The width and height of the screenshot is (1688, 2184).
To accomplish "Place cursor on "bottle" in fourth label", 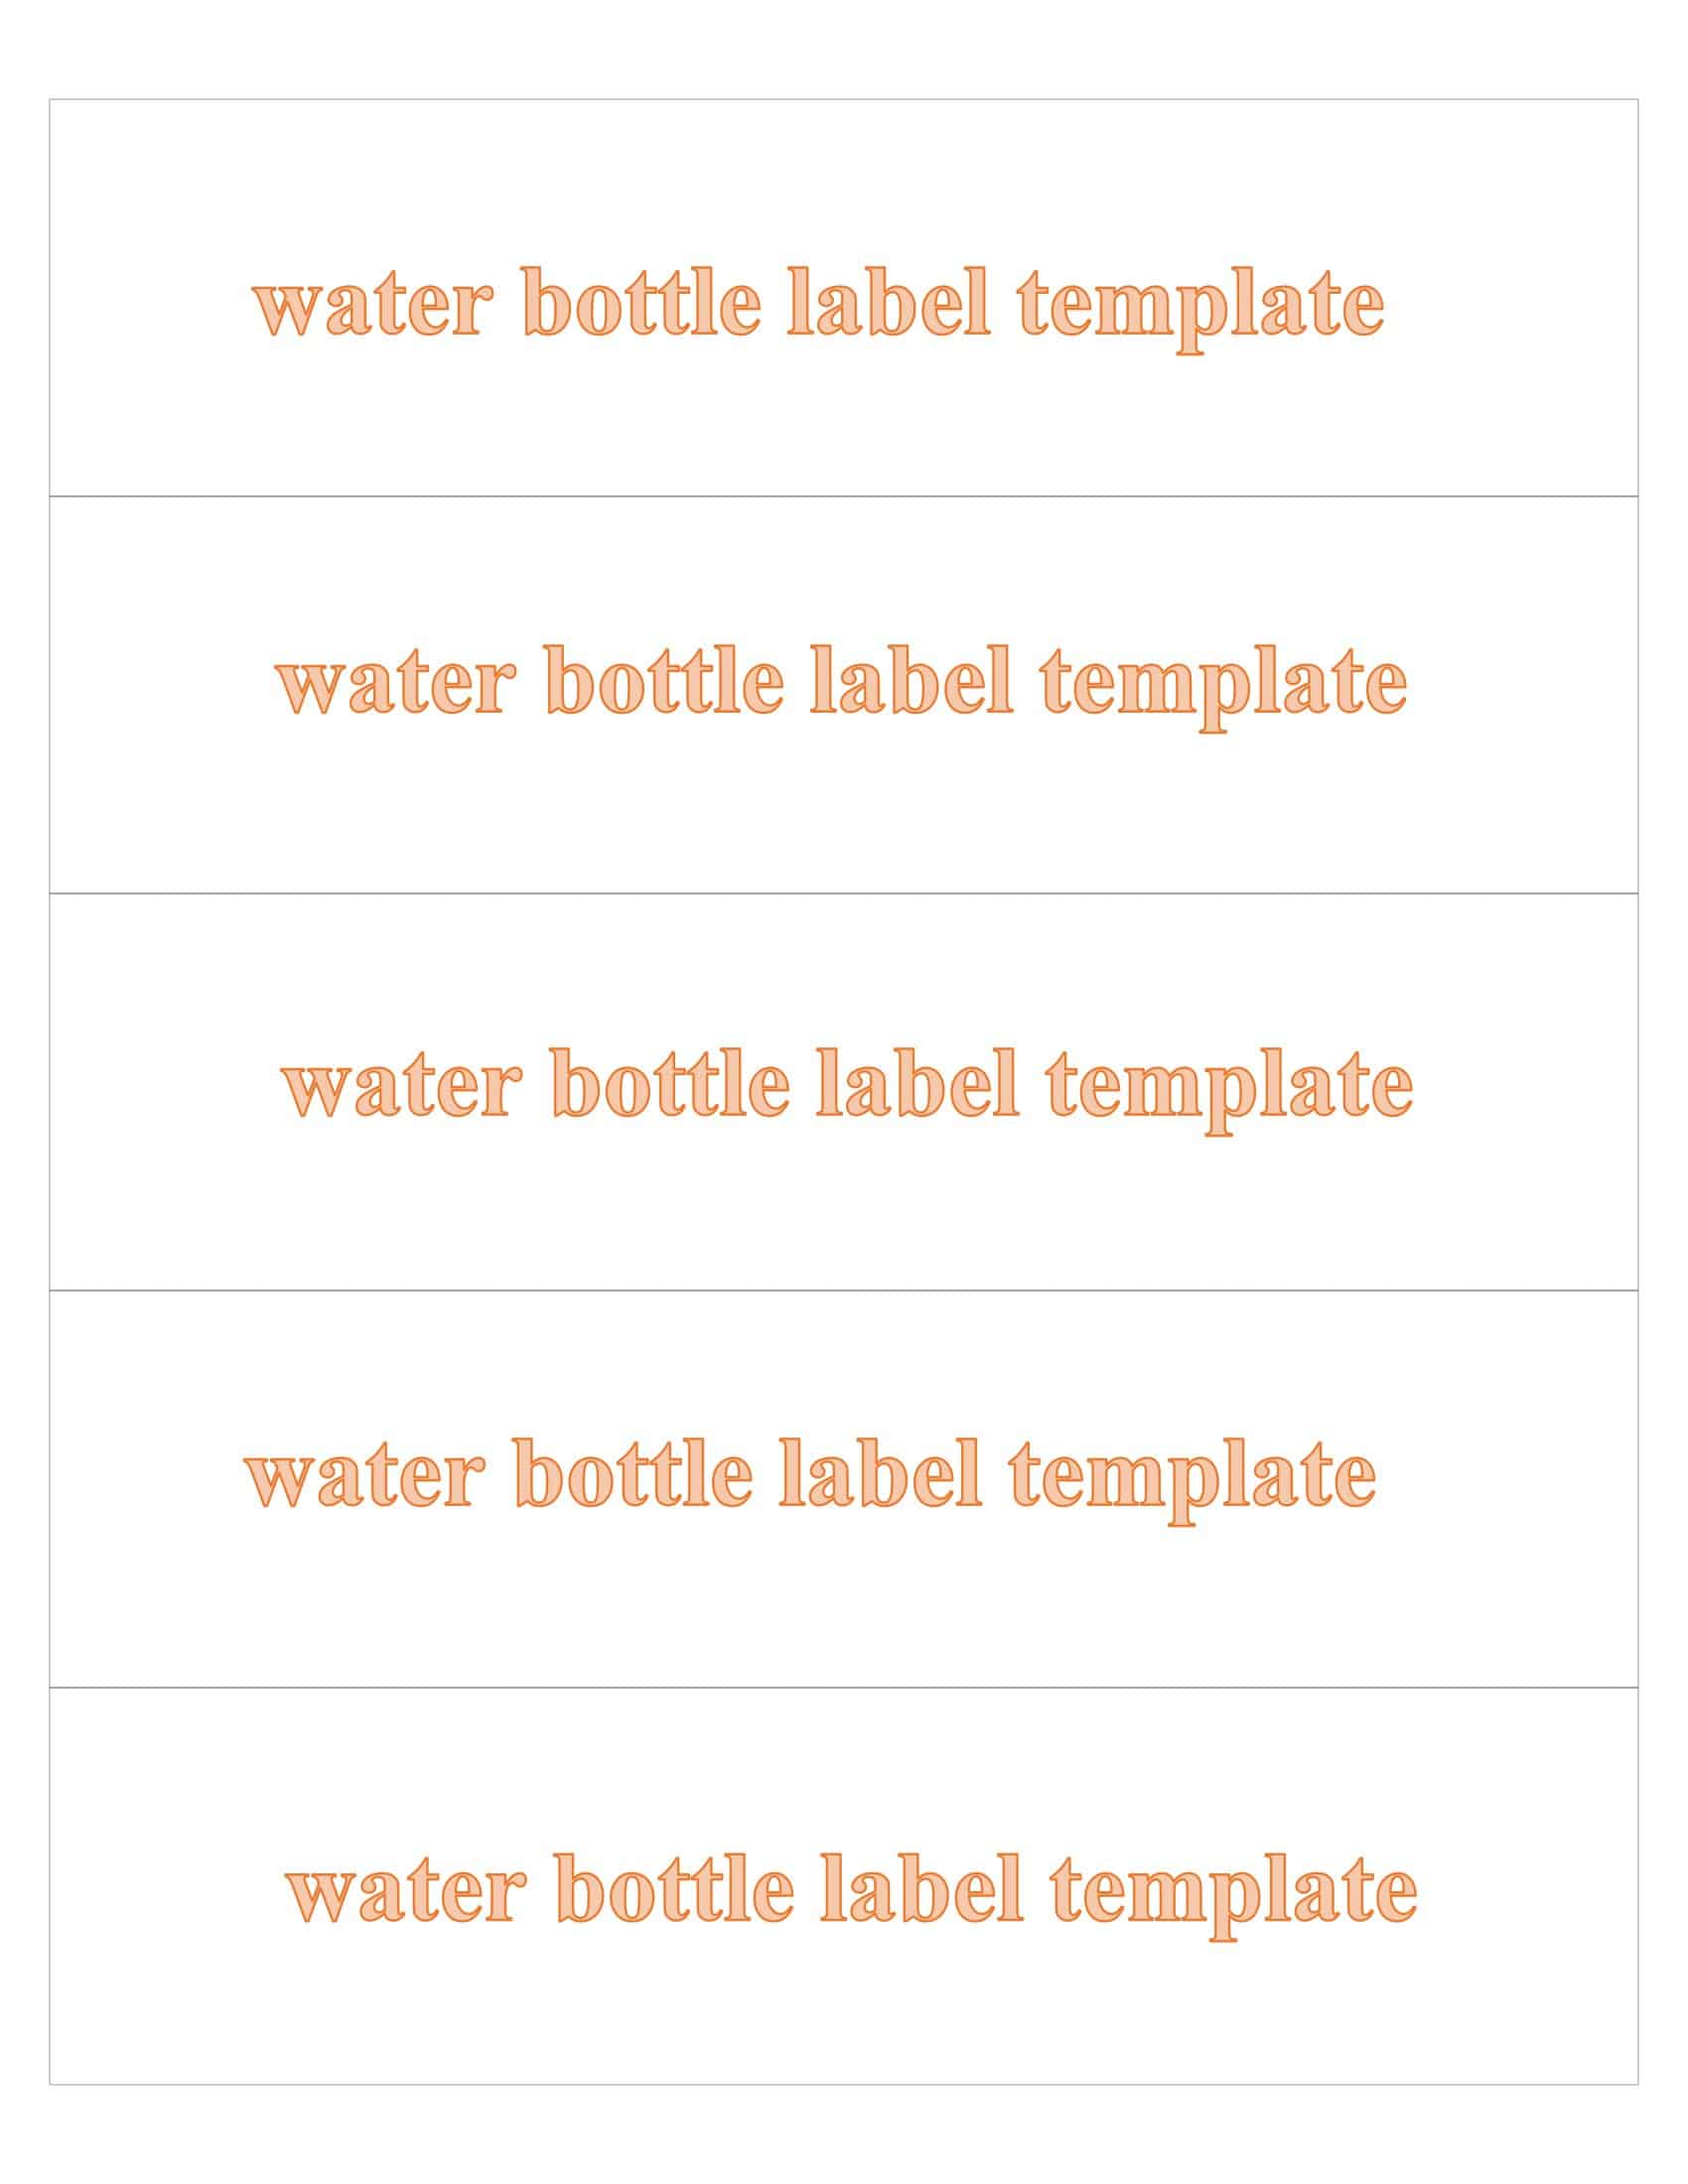I will point(633,1472).
